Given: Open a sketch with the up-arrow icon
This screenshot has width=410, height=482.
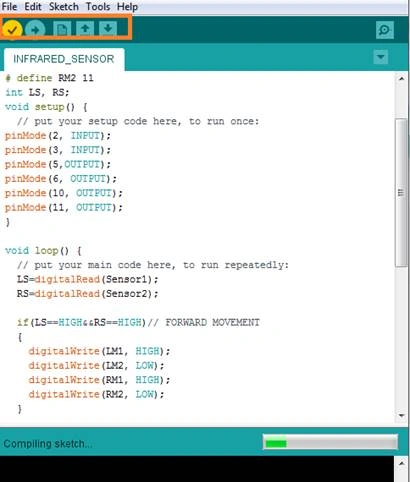Looking at the screenshot, I should [x=85, y=29].
